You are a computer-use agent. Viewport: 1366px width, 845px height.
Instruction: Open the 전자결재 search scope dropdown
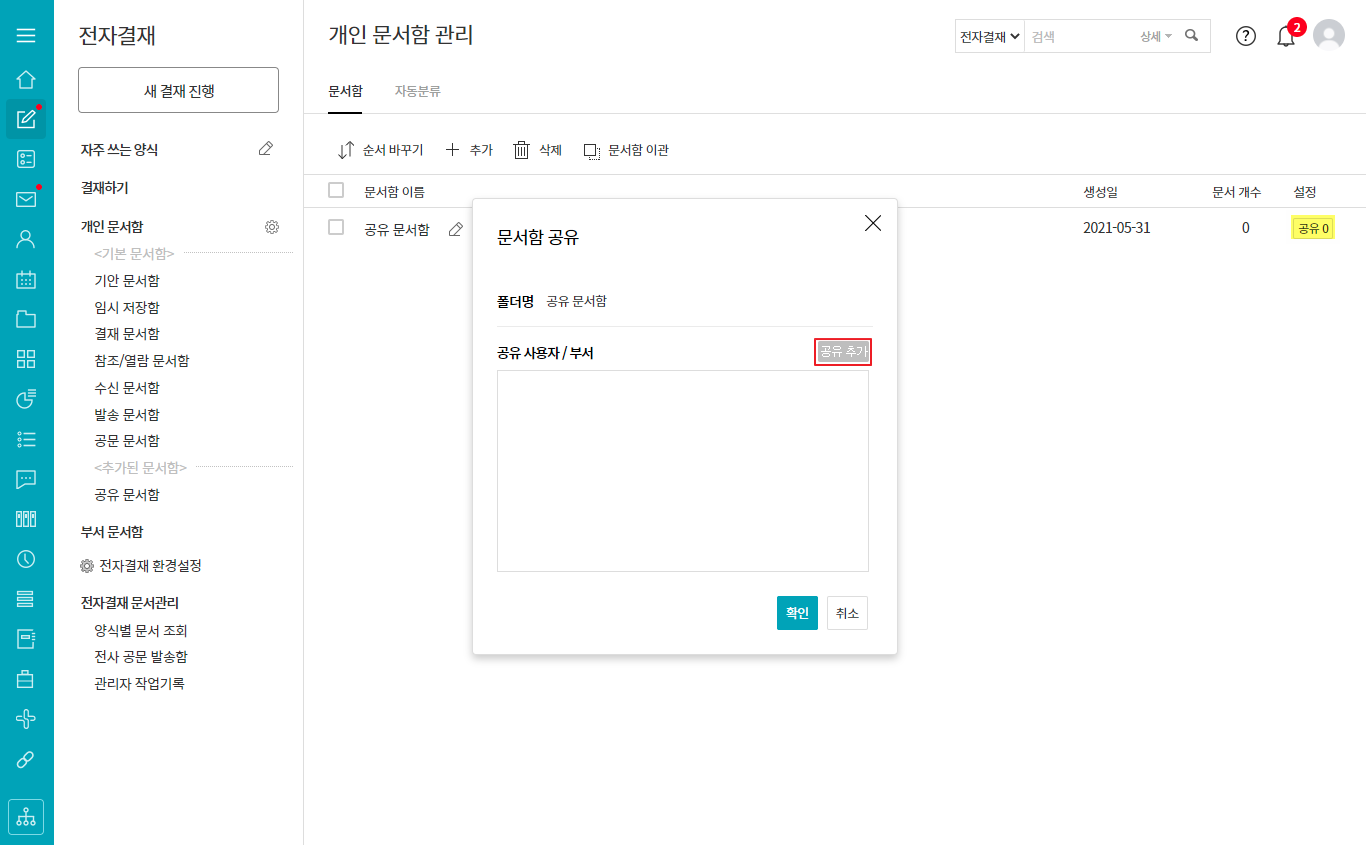[989, 36]
